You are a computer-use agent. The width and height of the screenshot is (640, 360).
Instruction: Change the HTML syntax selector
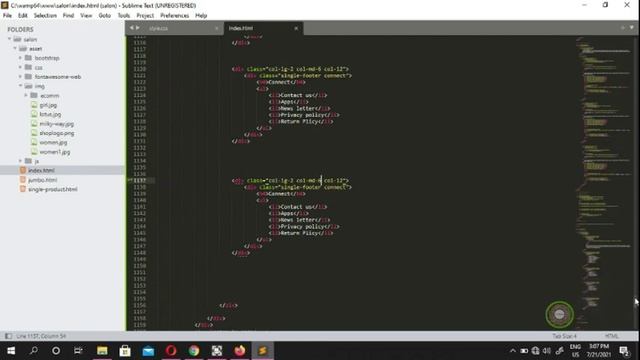pos(611,336)
